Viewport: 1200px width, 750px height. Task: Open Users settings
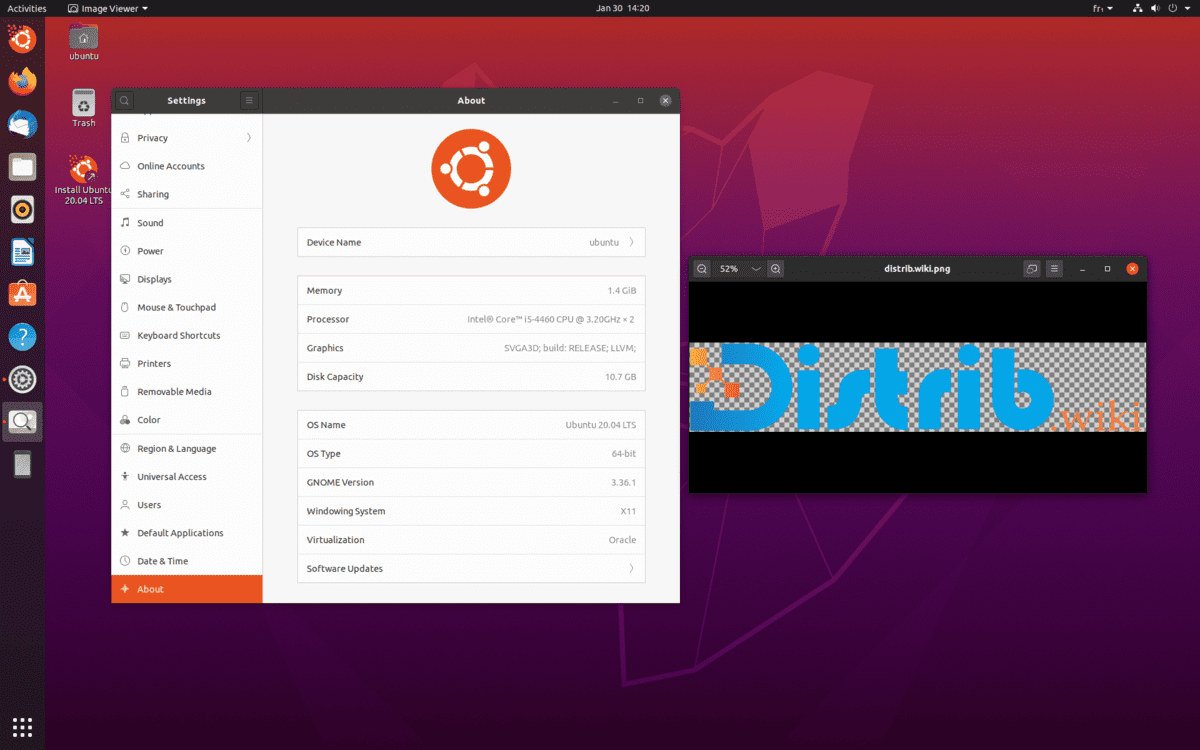pyautogui.click(x=187, y=505)
